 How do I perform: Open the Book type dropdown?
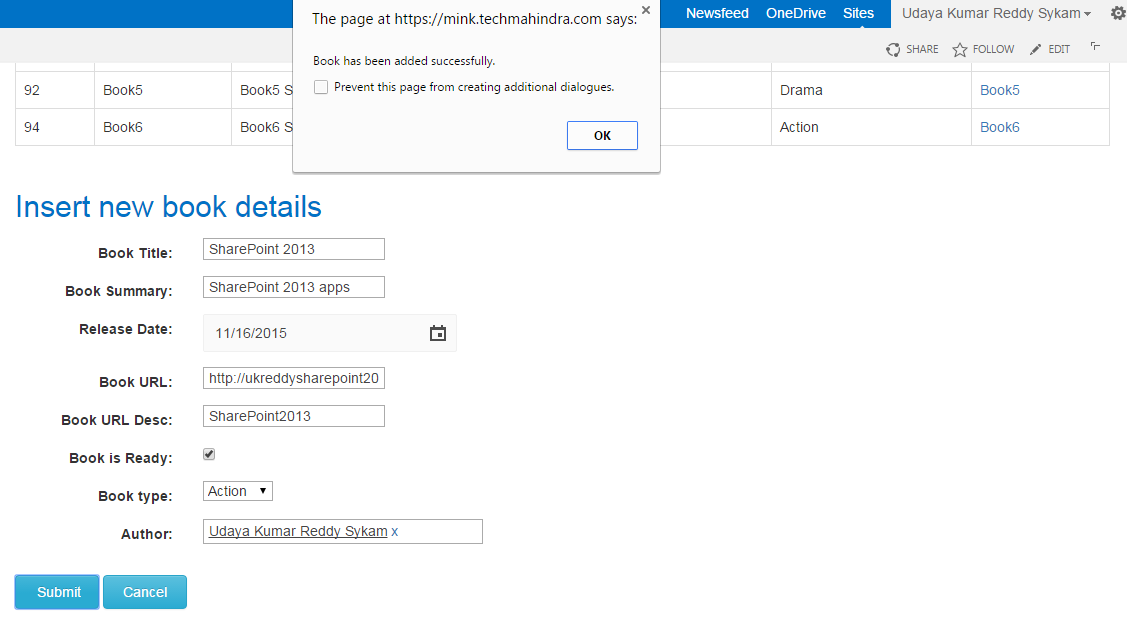[237, 490]
